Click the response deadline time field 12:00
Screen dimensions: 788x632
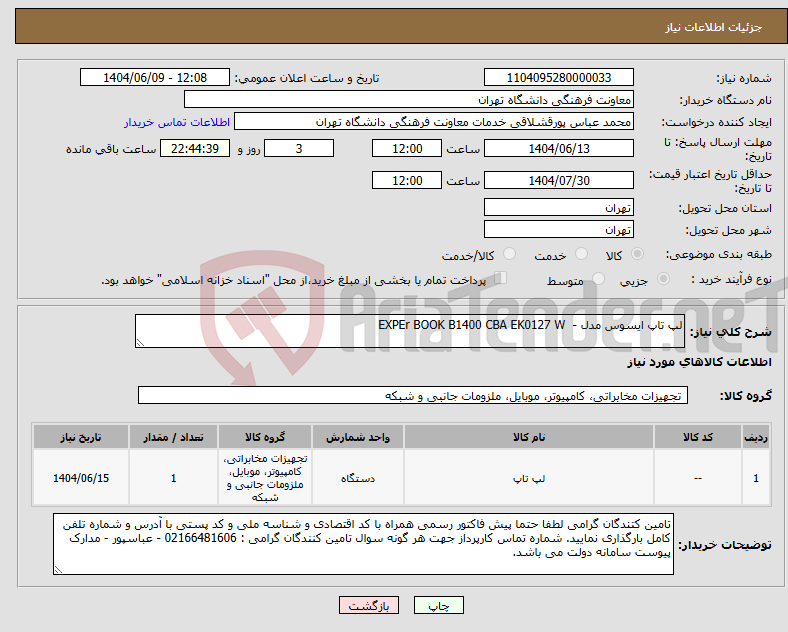tap(407, 148)
